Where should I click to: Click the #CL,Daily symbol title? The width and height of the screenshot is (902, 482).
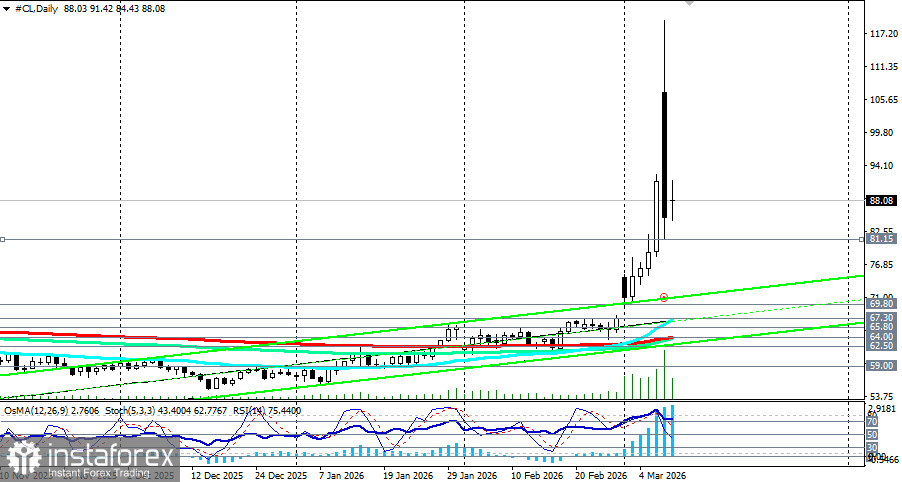(36, 9)
